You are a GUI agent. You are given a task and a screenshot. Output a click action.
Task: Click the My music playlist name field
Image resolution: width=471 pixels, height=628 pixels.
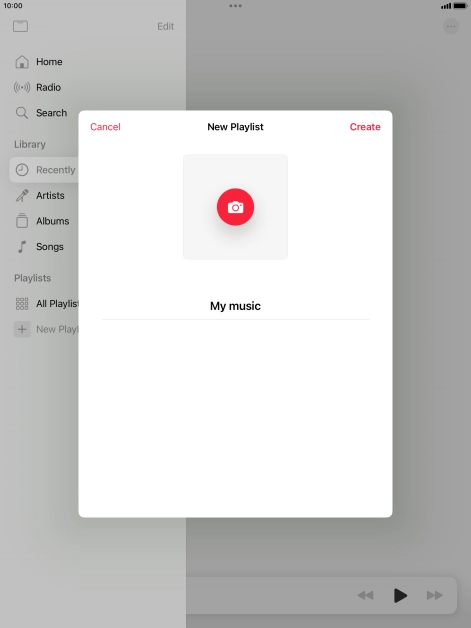click(x=235, y=306)
